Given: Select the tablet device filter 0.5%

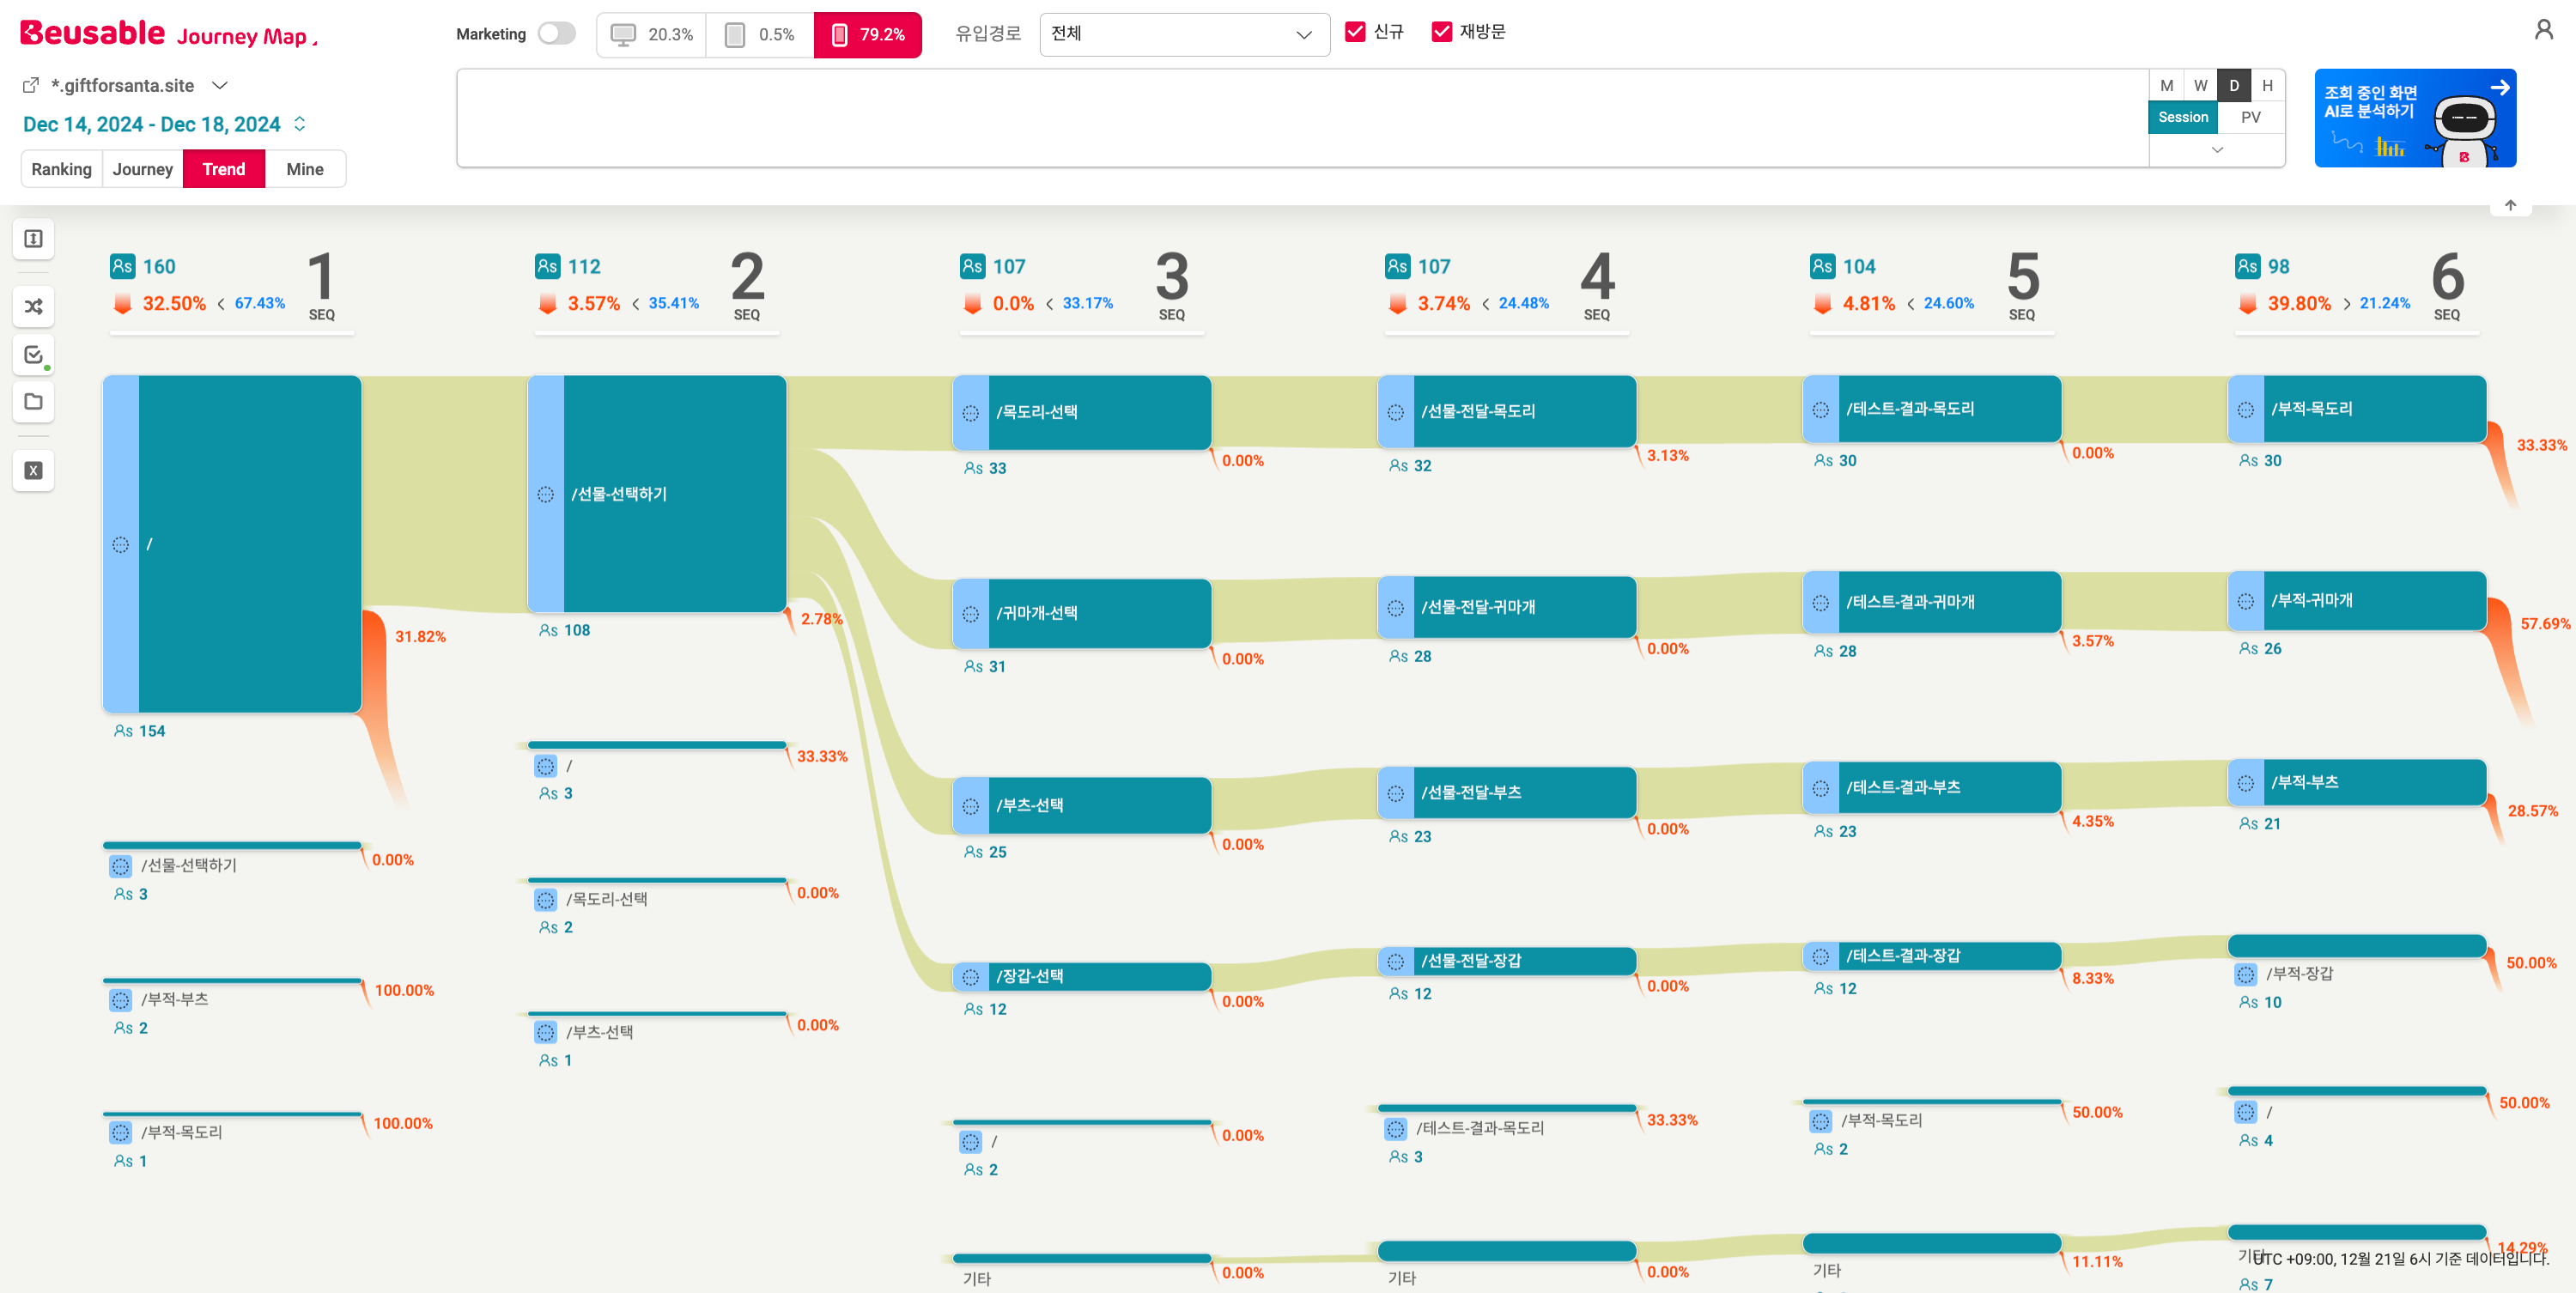Looking at the screenshot, I should 759,34.
